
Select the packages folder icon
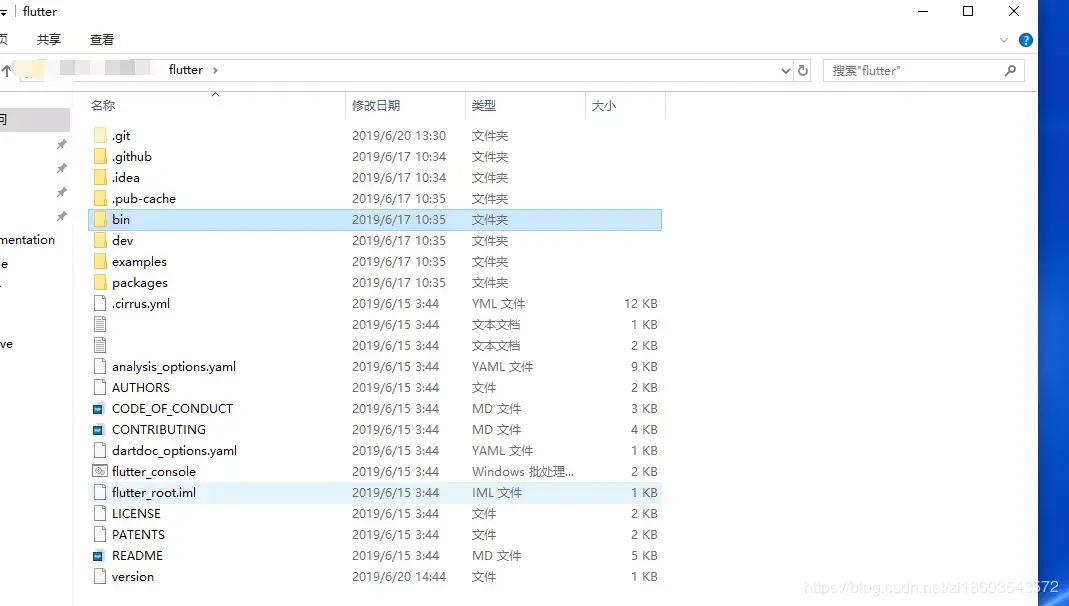tap(100, 283)
